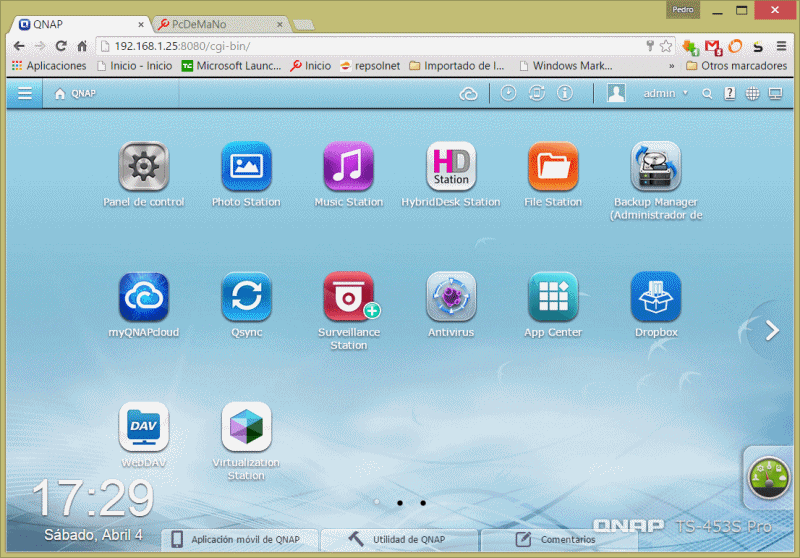Close the PcDeMaNo tab
Screen dimensions: 800x558
pos(280,24)
